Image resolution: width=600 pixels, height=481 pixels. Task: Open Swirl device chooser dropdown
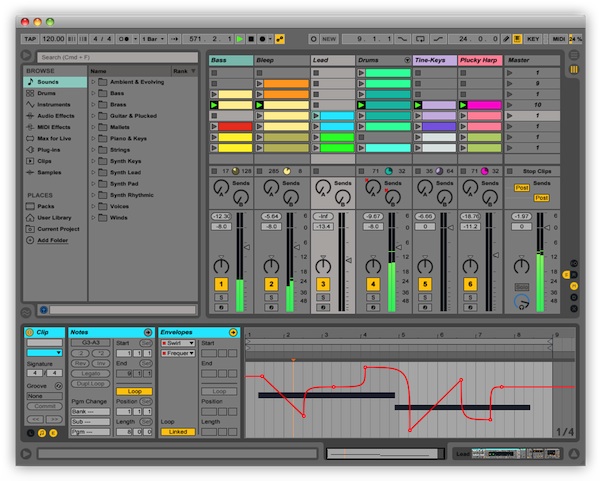[x=178, y=343]
